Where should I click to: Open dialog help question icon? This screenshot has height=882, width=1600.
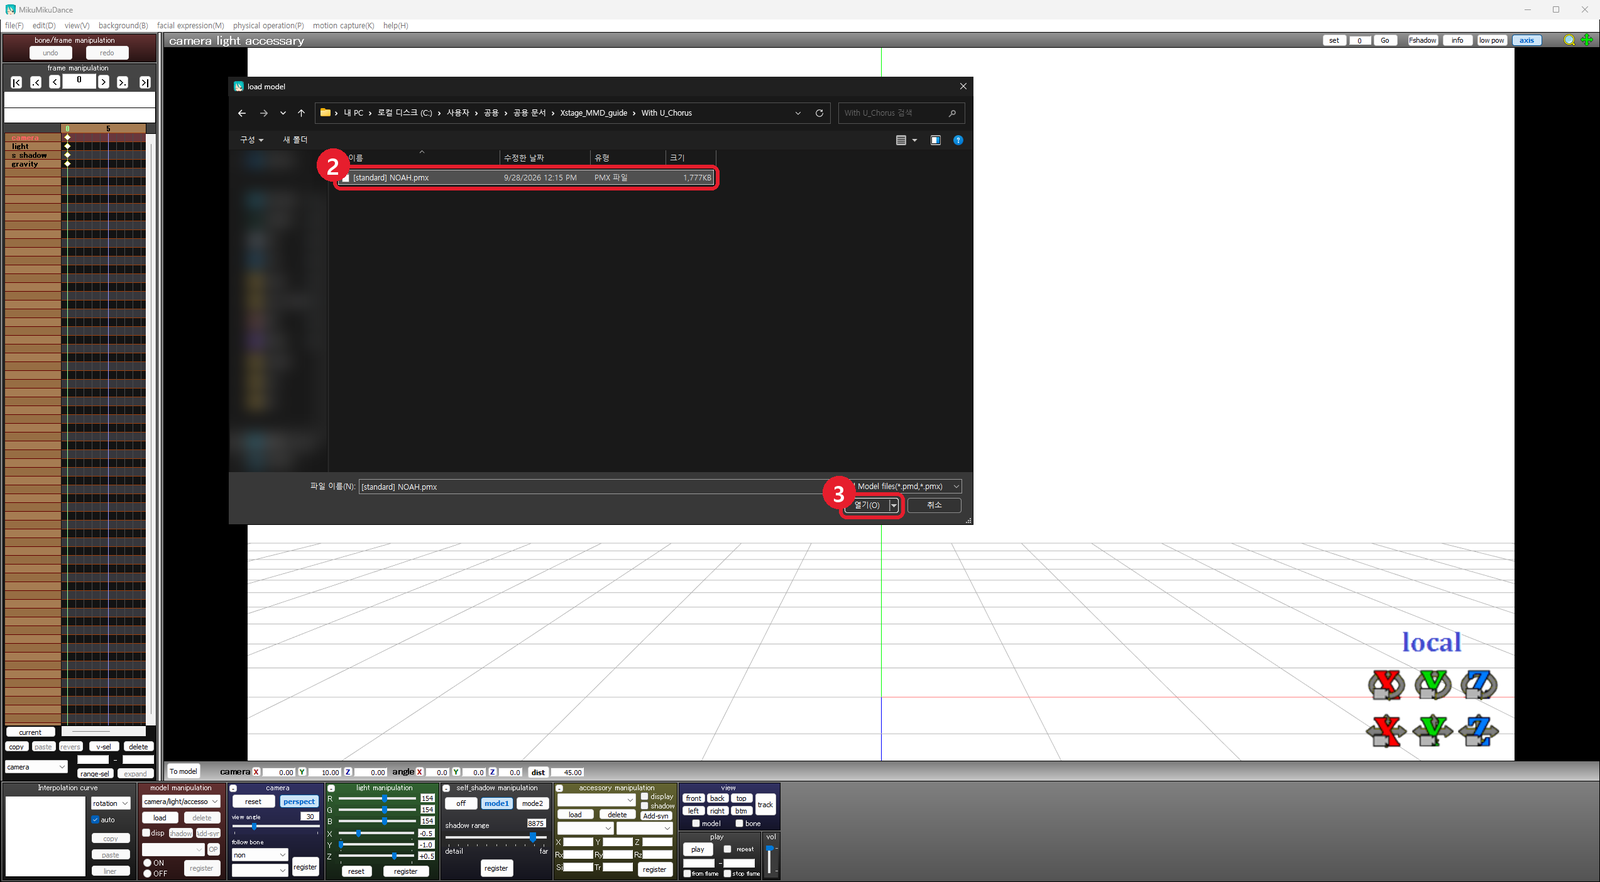958,140
